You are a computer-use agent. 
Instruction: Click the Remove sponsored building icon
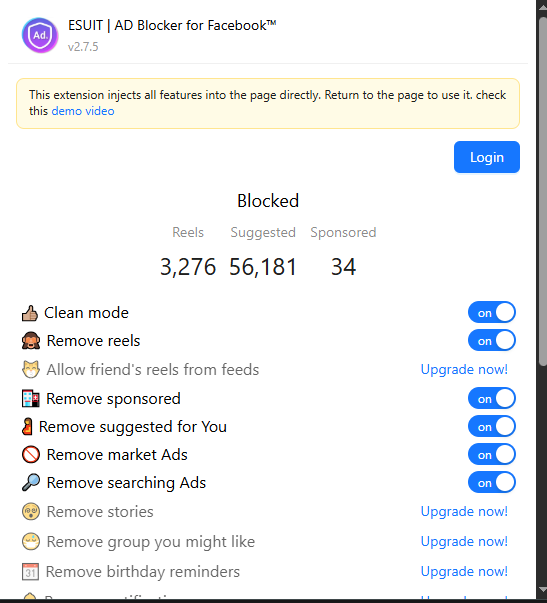pos(31,399)
